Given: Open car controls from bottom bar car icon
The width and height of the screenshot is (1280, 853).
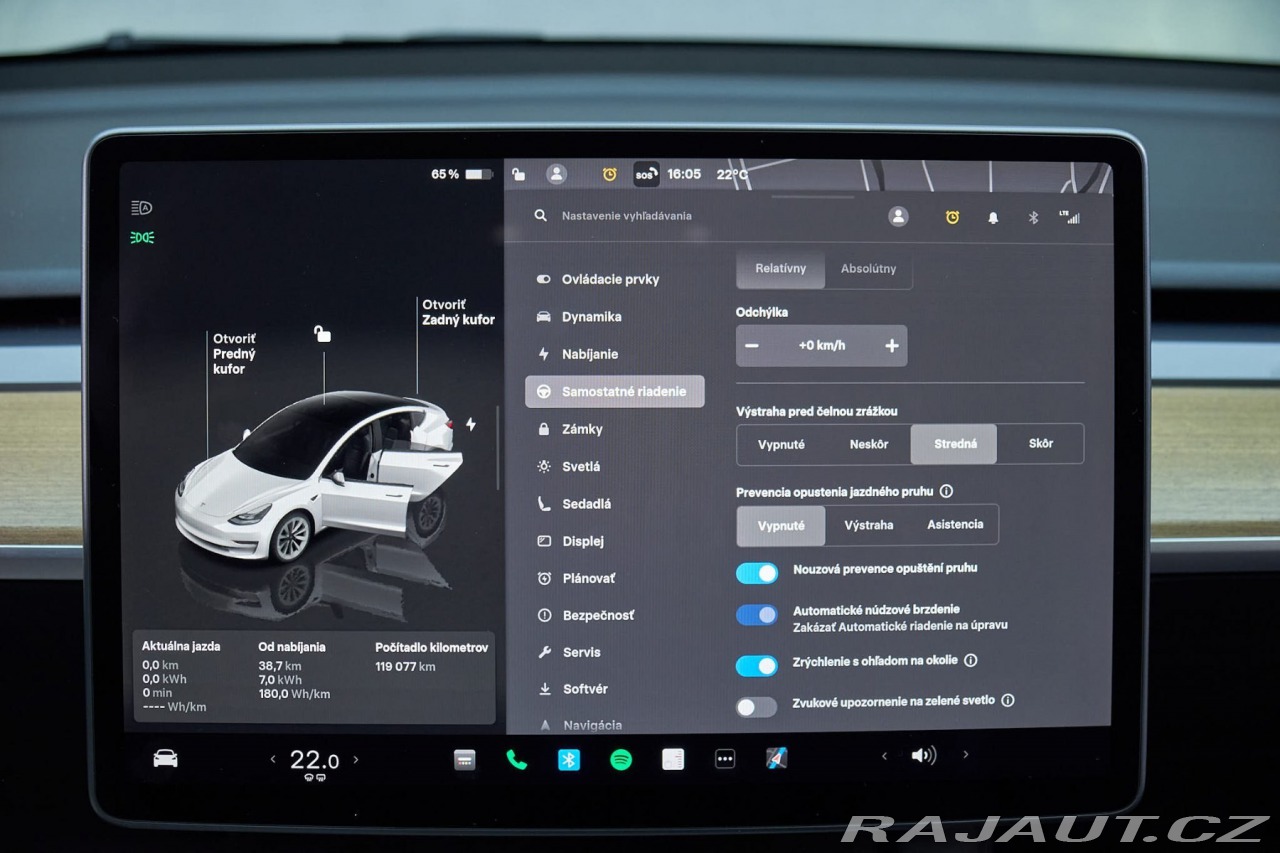Looking at the screenshot, I should click(x=165, y=758).
